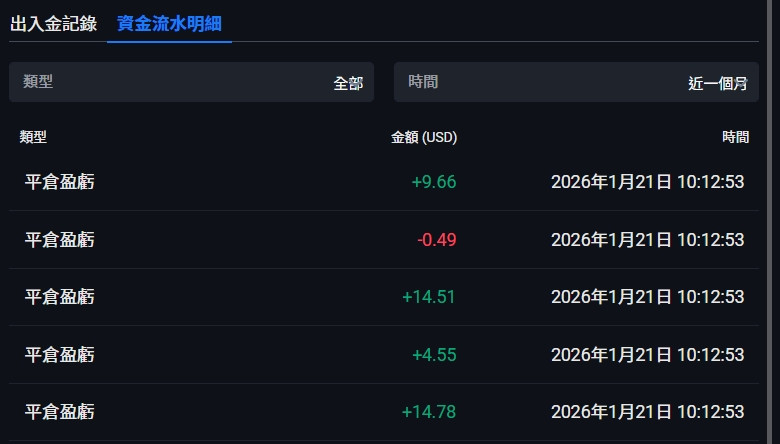Click the 金額 (USD) column header

423,137
